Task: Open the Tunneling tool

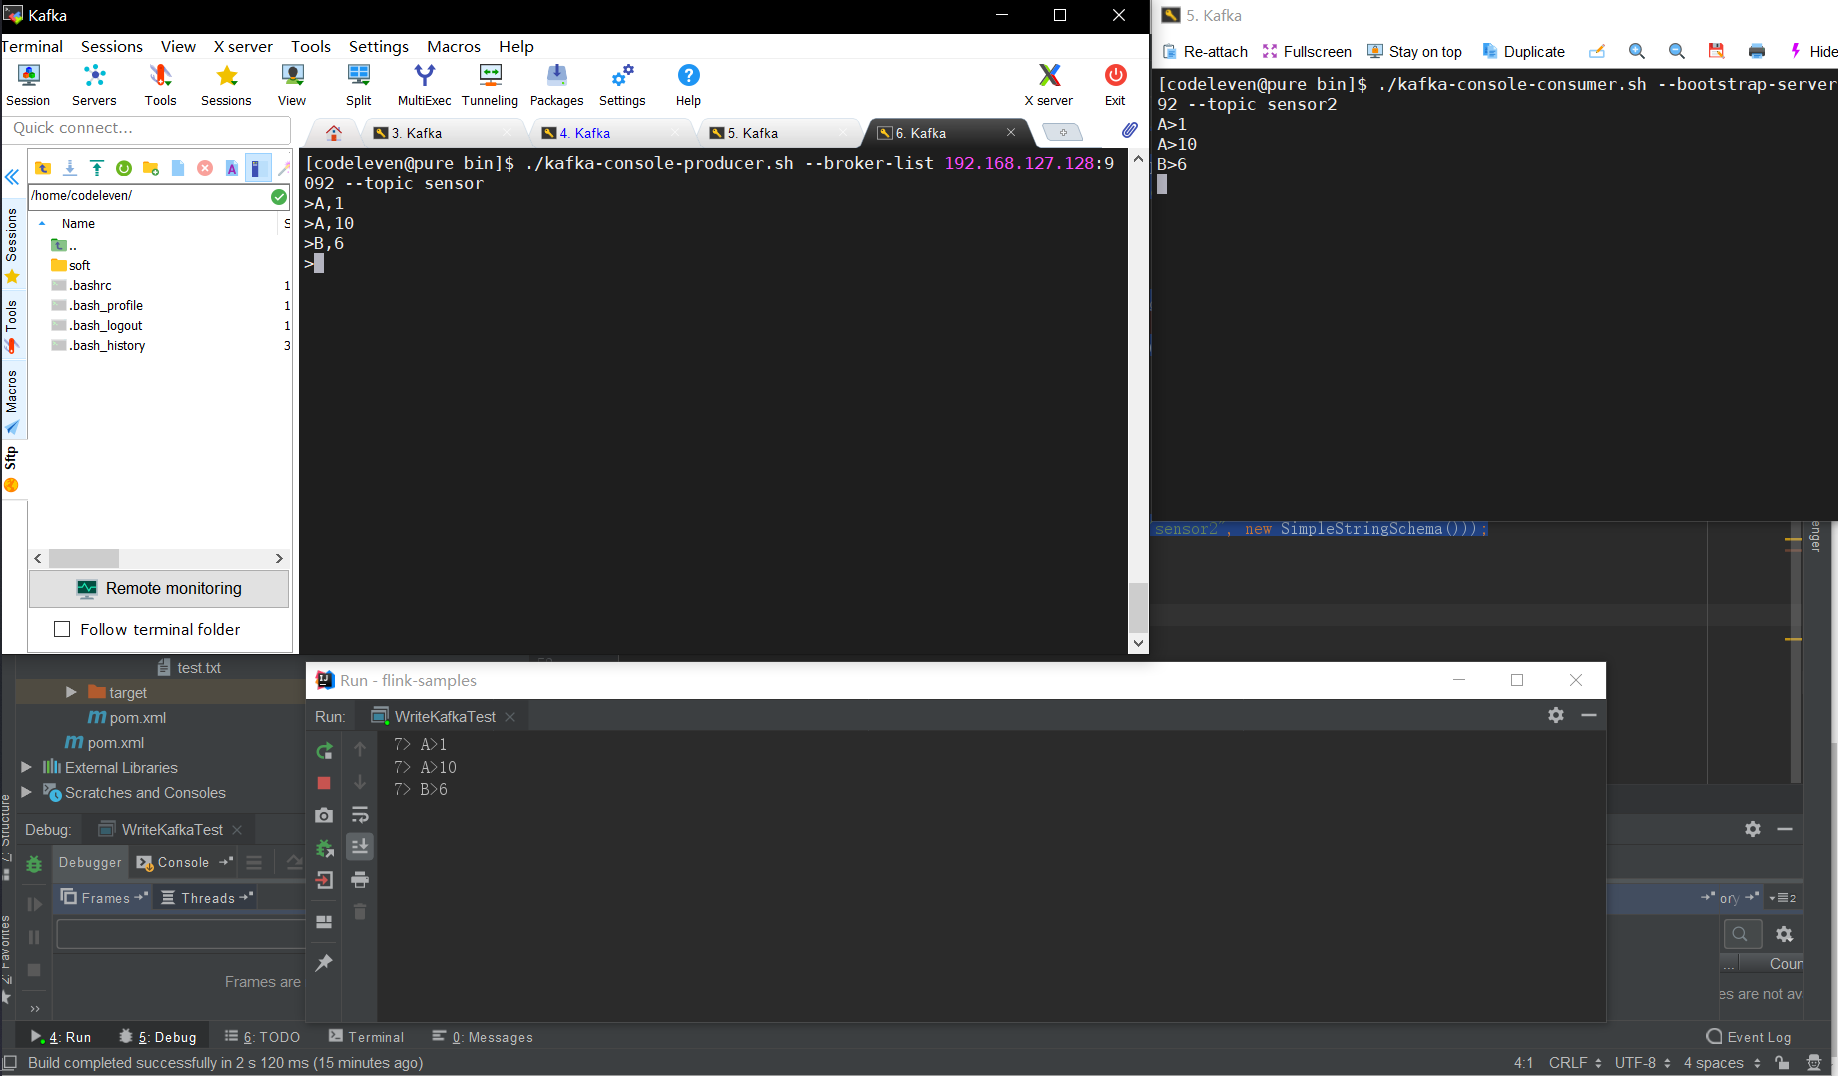Action: coord(490,85)
